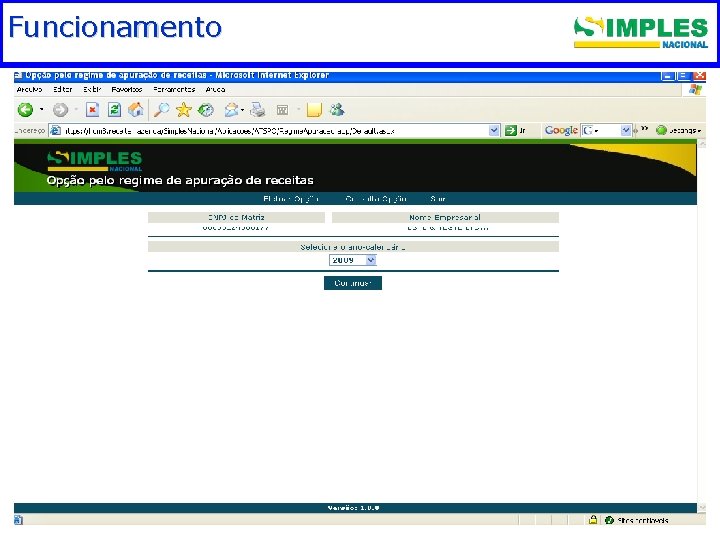Click the page icon in the address bar
The width and height of the screenshot is (720, 540).
pyautogui.click(x=56, y=130)
